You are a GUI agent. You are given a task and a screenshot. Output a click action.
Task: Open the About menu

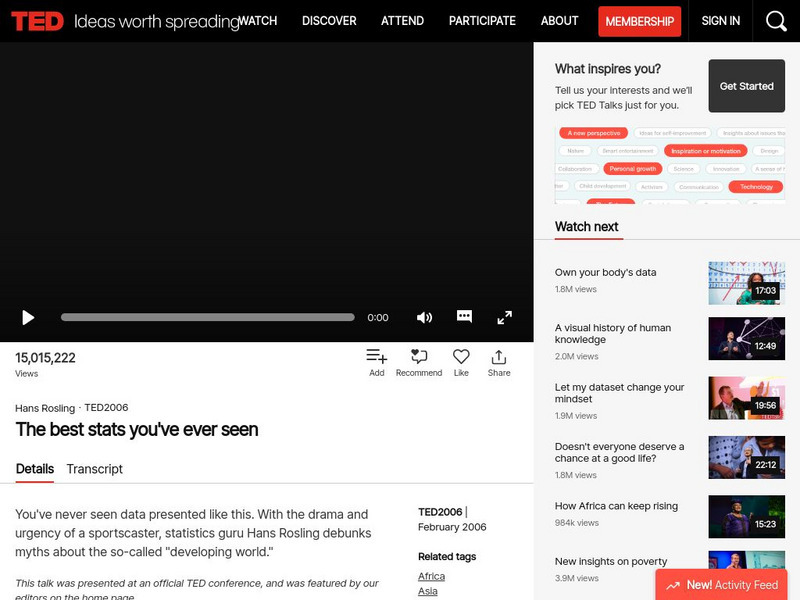point(559,21)
